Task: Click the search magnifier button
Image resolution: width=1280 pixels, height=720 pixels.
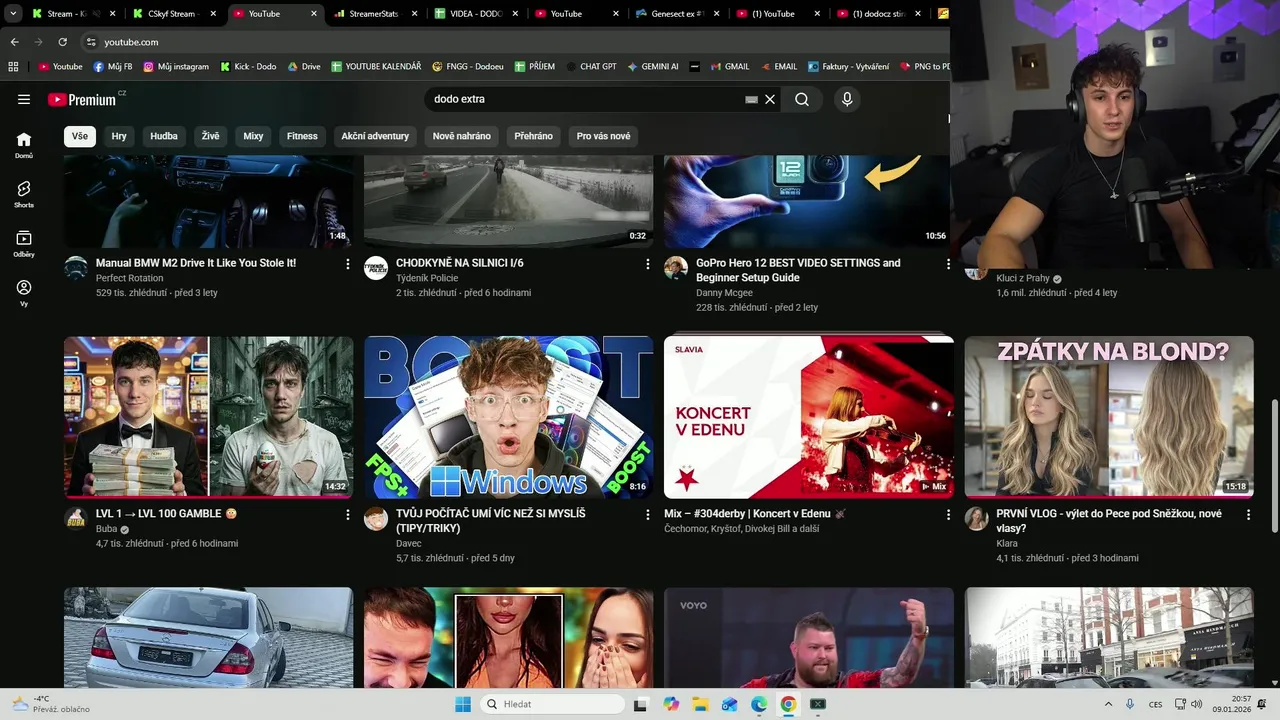Action: click(802, 99)
